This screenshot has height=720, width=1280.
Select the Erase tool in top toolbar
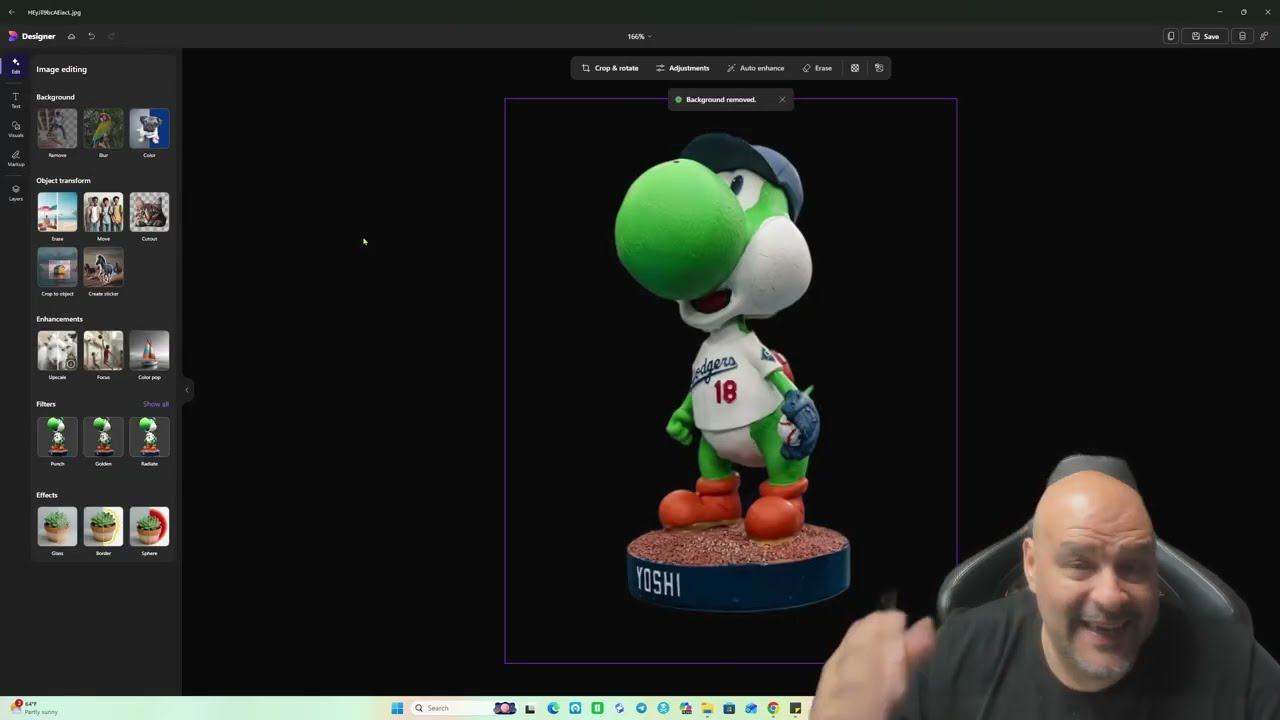[x=817, y=68]
